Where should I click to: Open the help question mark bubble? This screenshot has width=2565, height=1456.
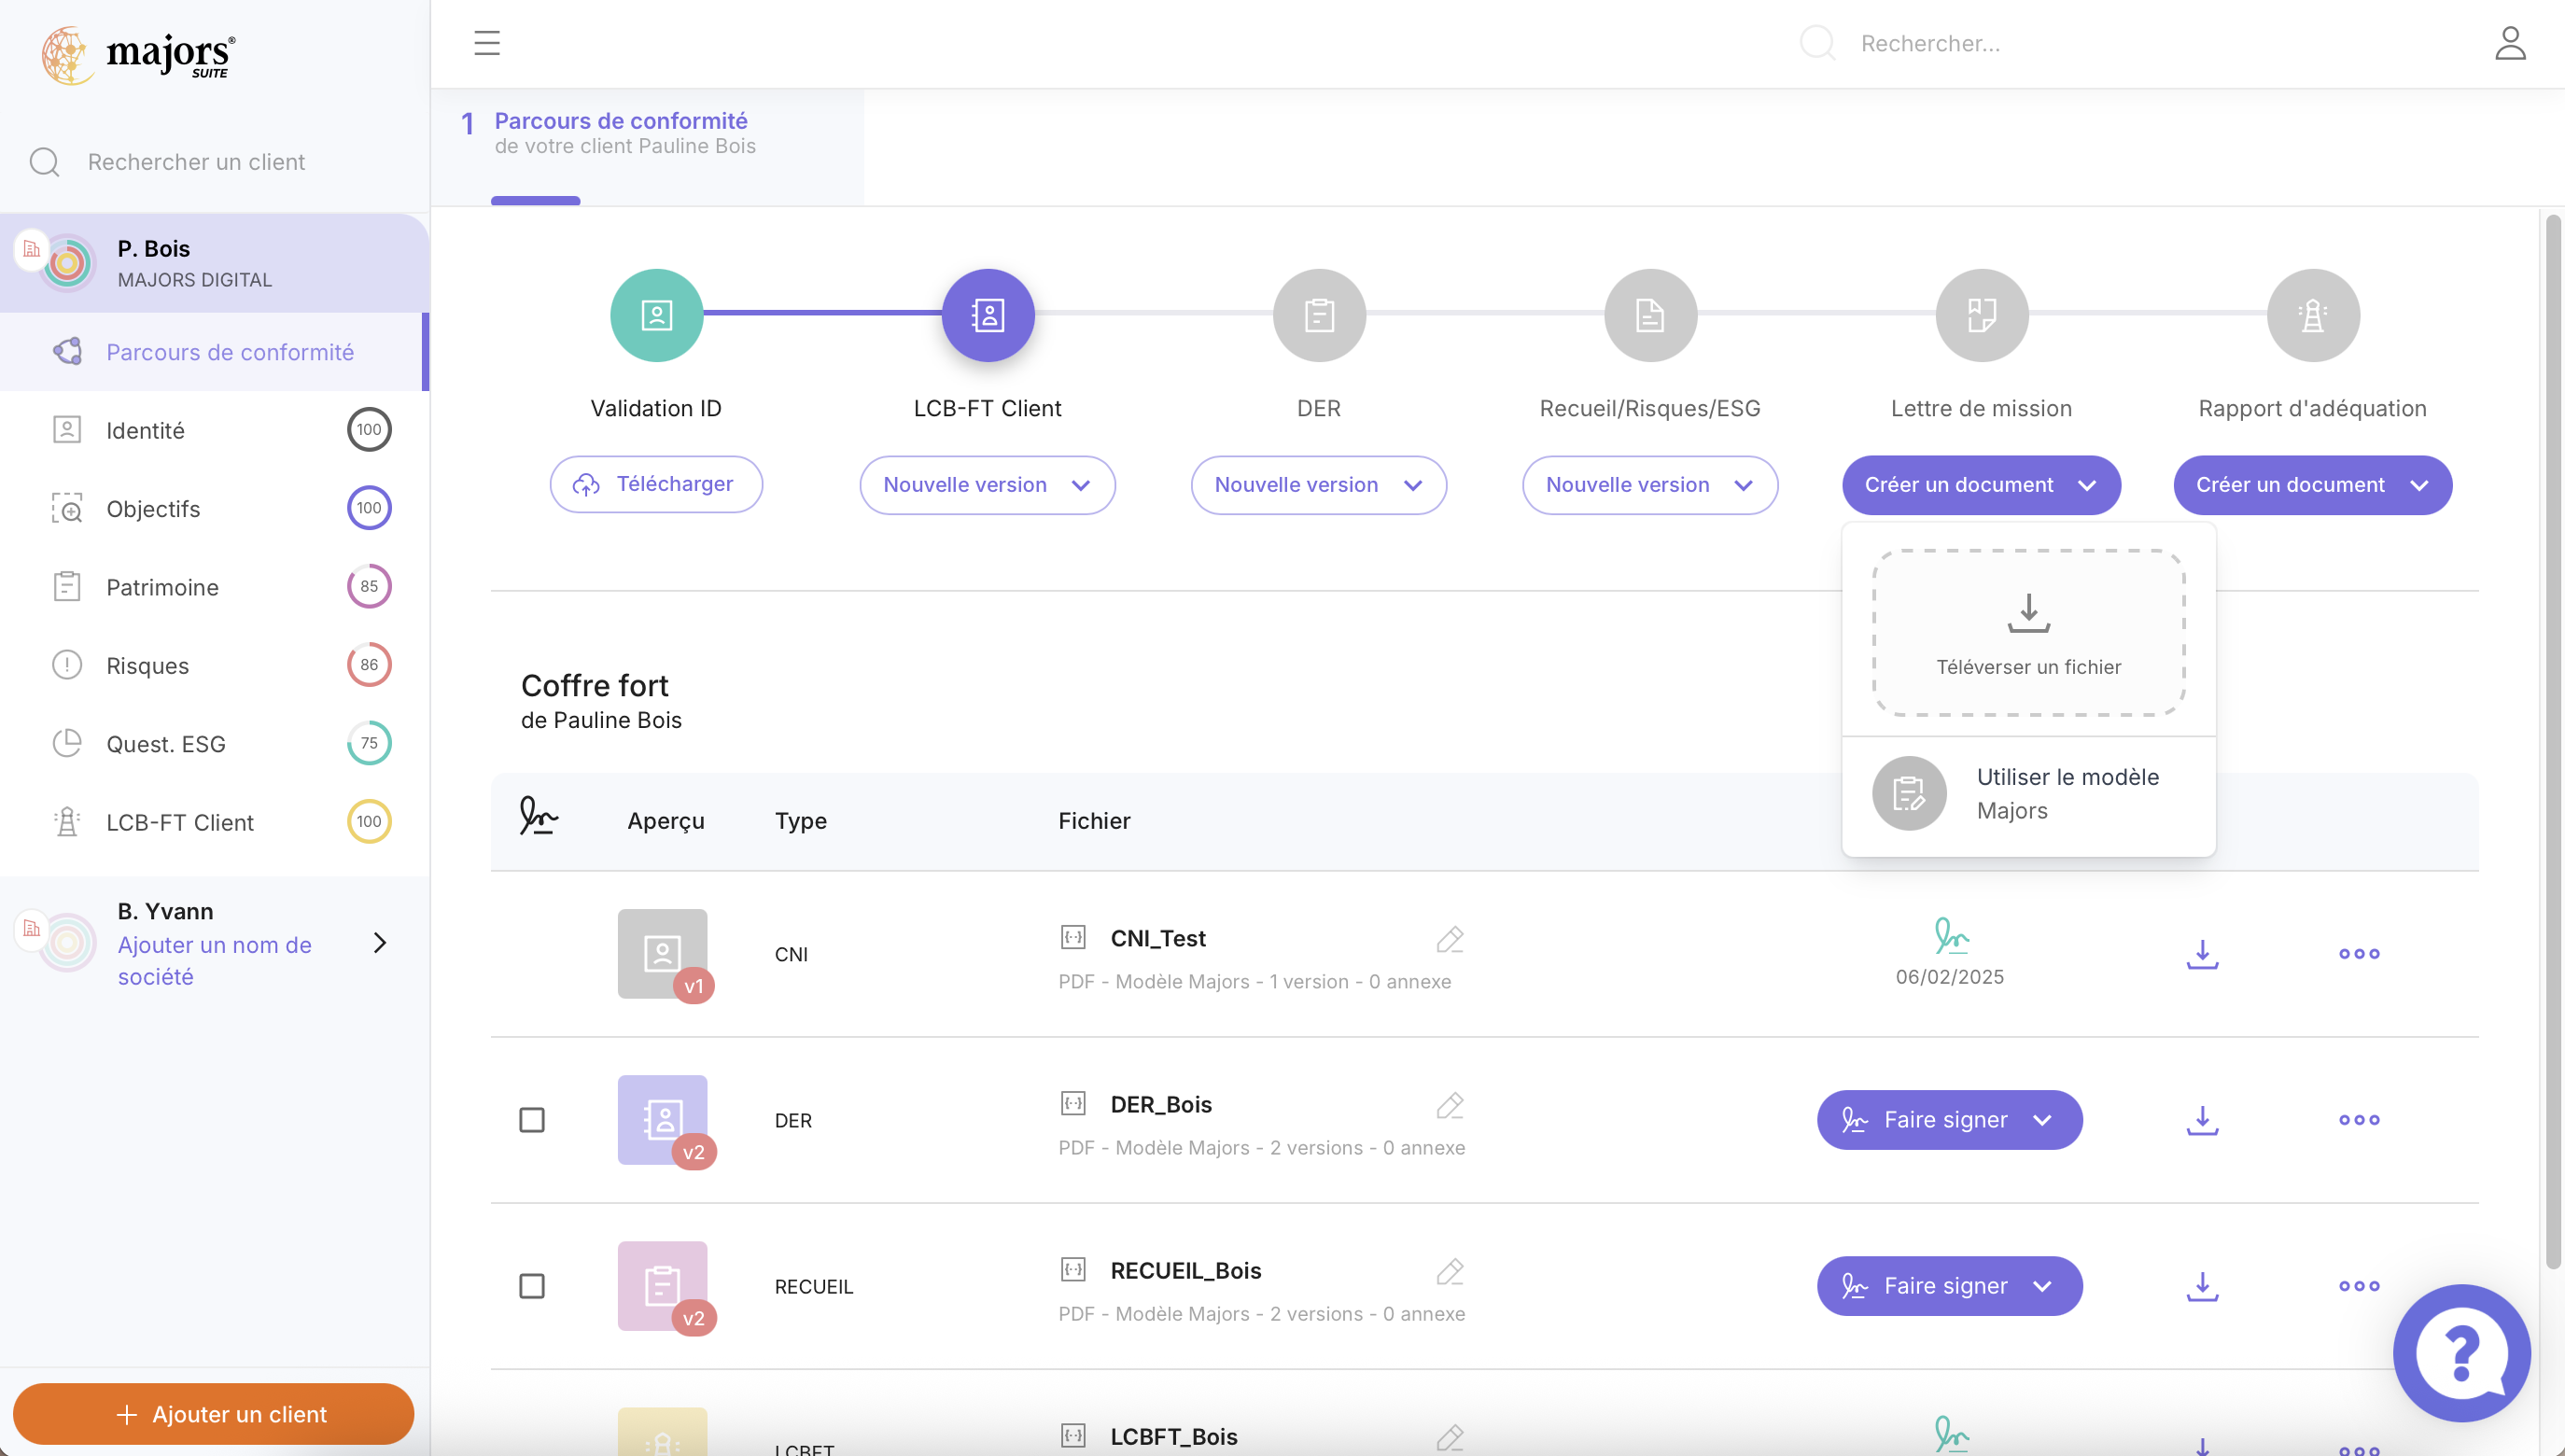coord(2461,1352)
